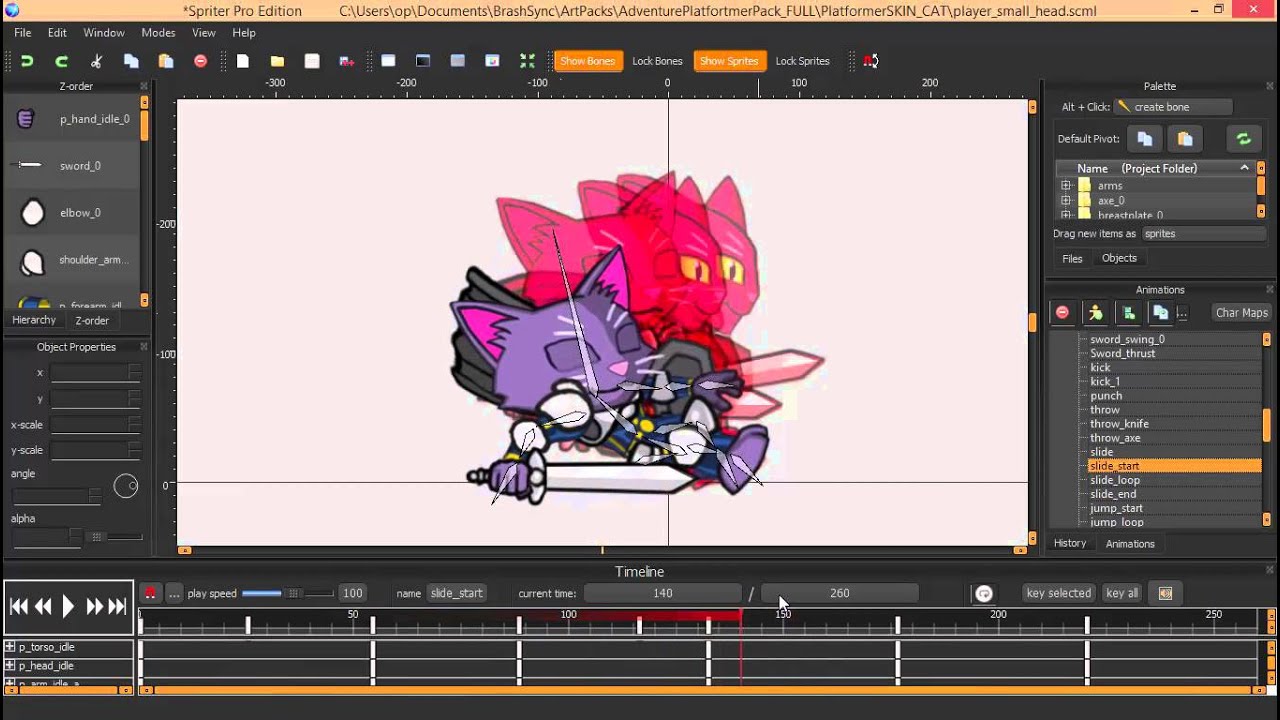Click the red magnet snapping icon in toolbar
1280x720 pixels.
point(871,61)
